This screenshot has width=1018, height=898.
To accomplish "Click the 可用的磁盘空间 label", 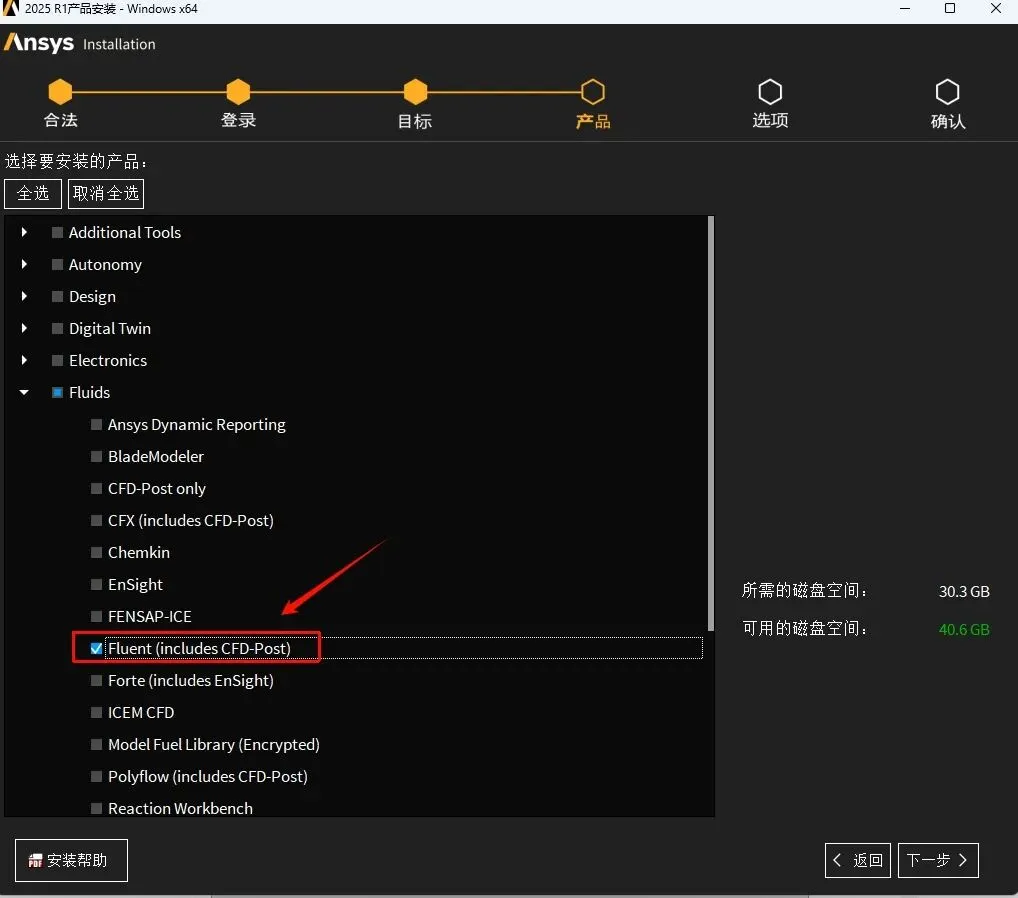I will pyautogui.click(x=804, y=629).
